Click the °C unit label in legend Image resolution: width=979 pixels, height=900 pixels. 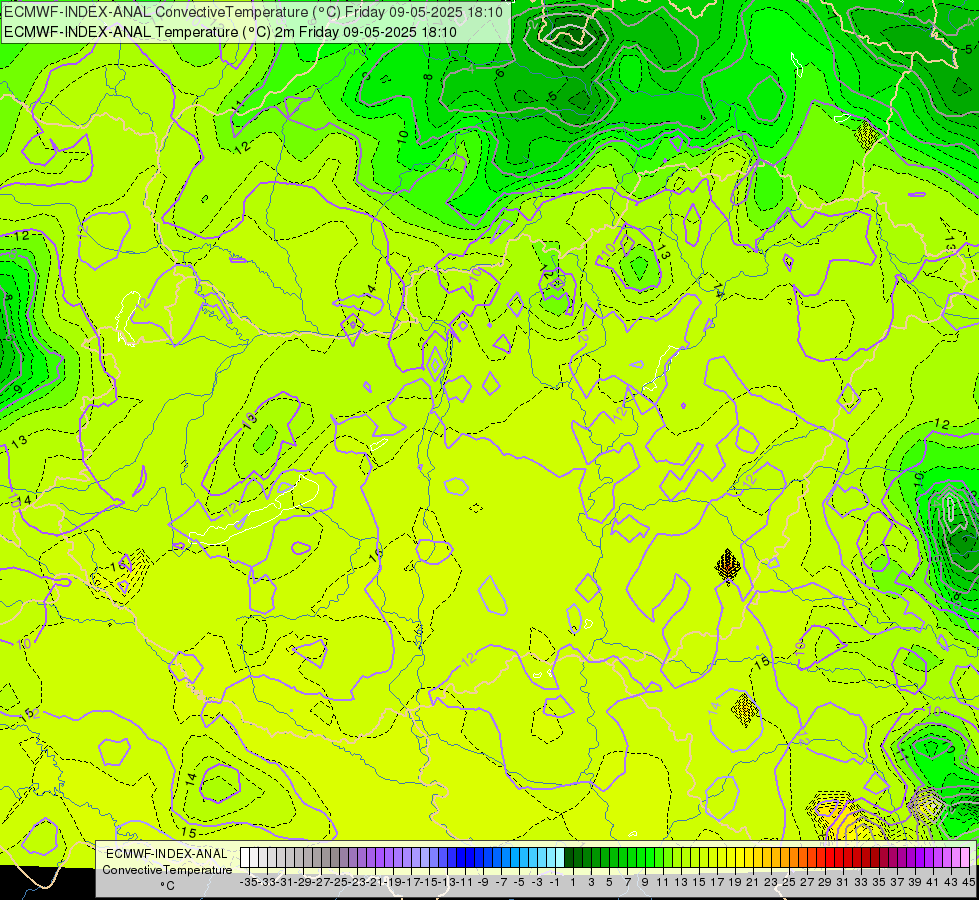tap(167, 886)
